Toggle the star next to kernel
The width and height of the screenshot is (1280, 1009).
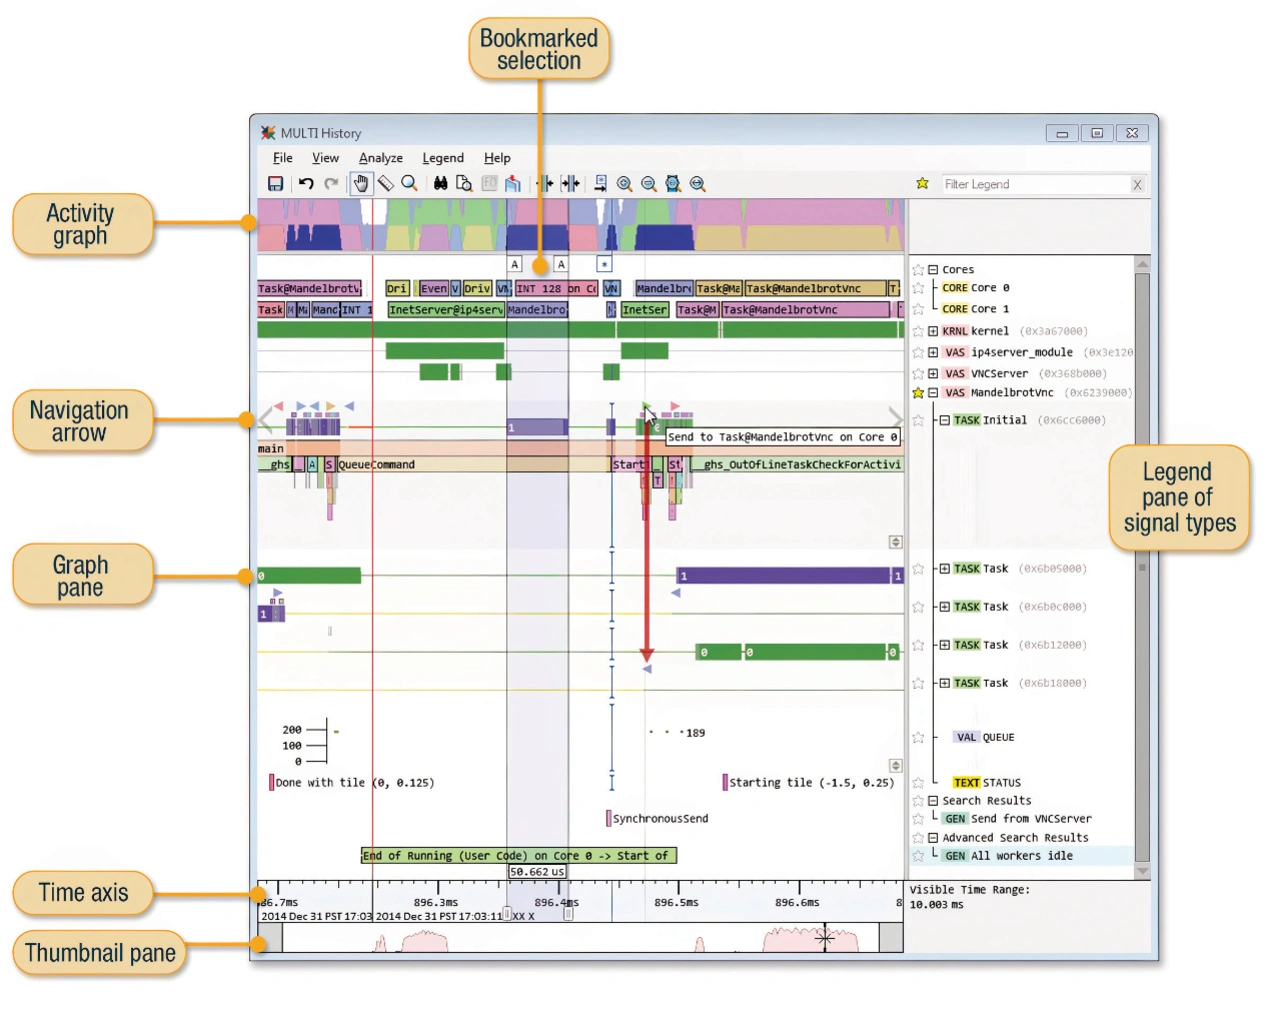click(918, 332)
